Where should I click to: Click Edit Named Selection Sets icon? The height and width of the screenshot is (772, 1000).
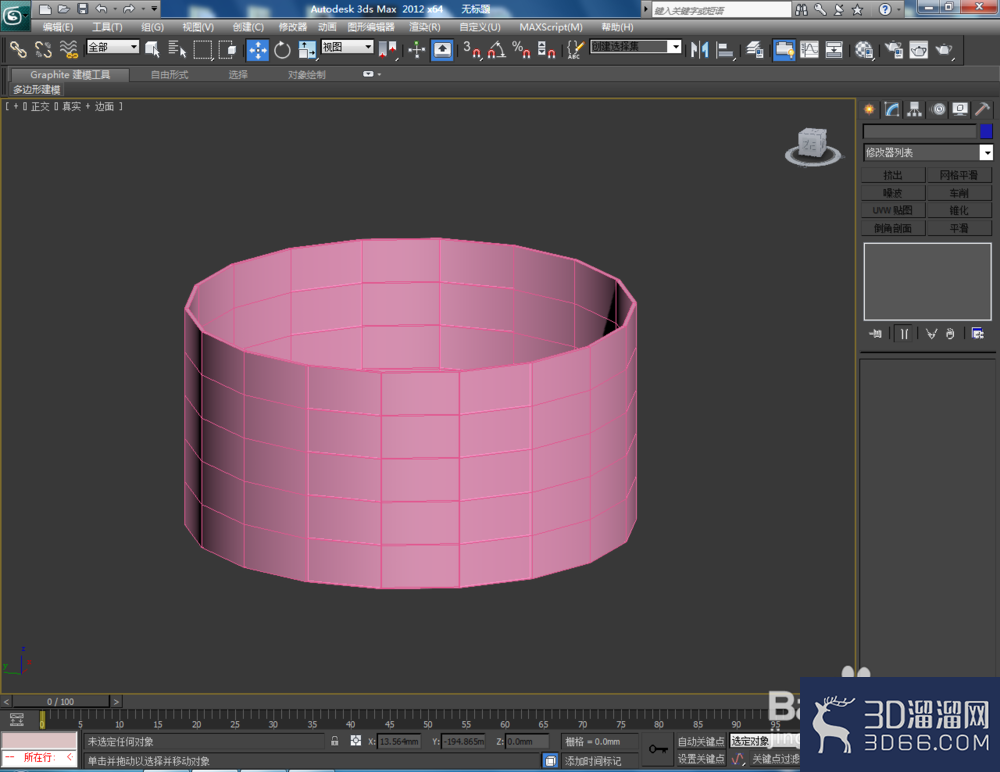point(575,50)
